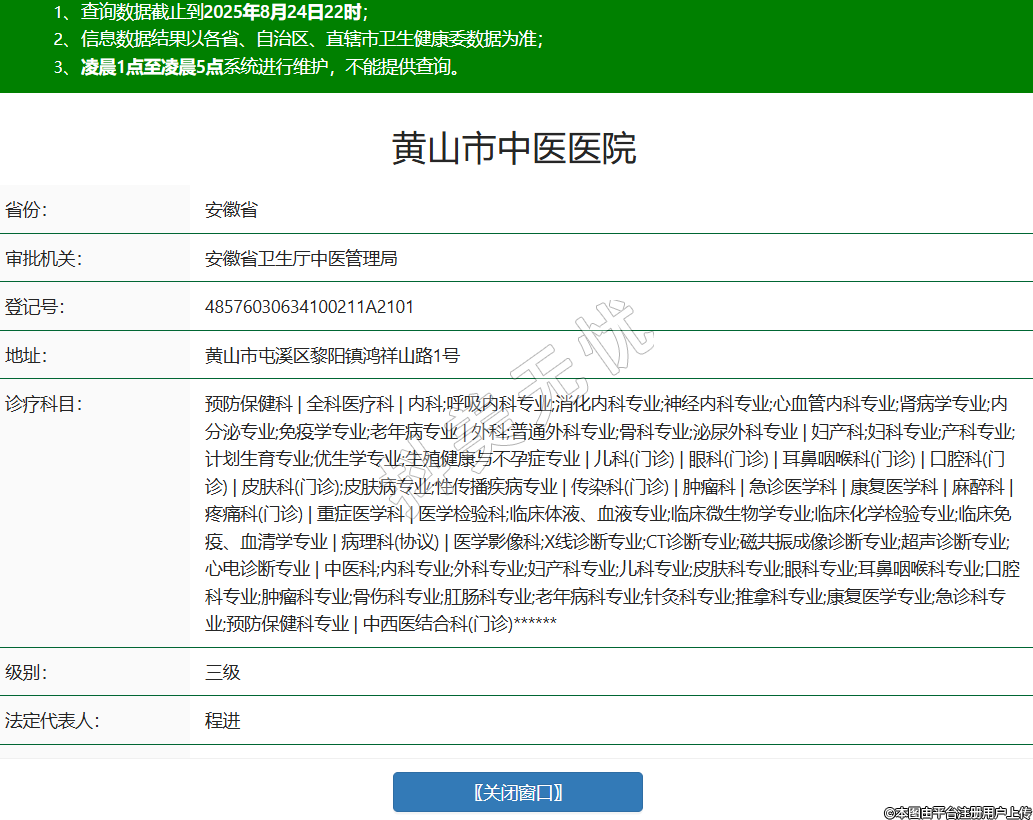The height and width of the screenshot is (820, 1033).
Task: Click the 登记号 row label
Action: tap(35, 307)
